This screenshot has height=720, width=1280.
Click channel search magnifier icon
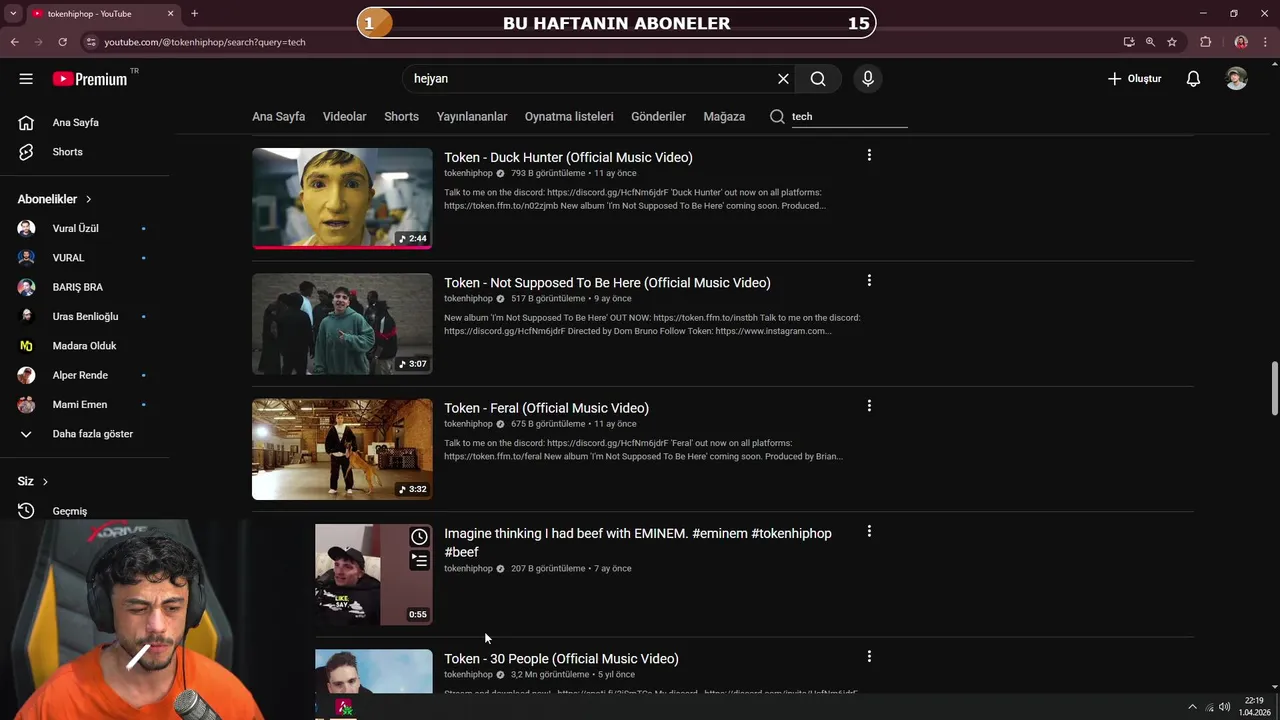[x=777, y=117]
